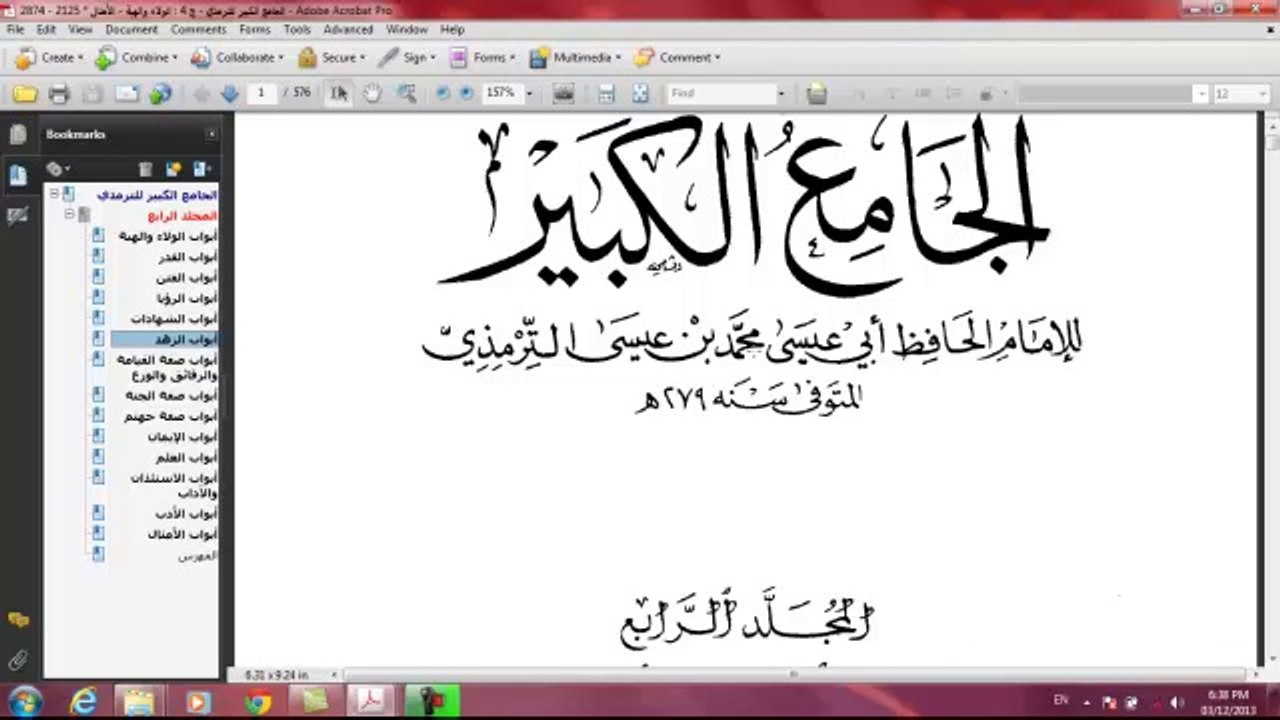
Task: Open the Advanced menu
Action: [x=348, y=30]
